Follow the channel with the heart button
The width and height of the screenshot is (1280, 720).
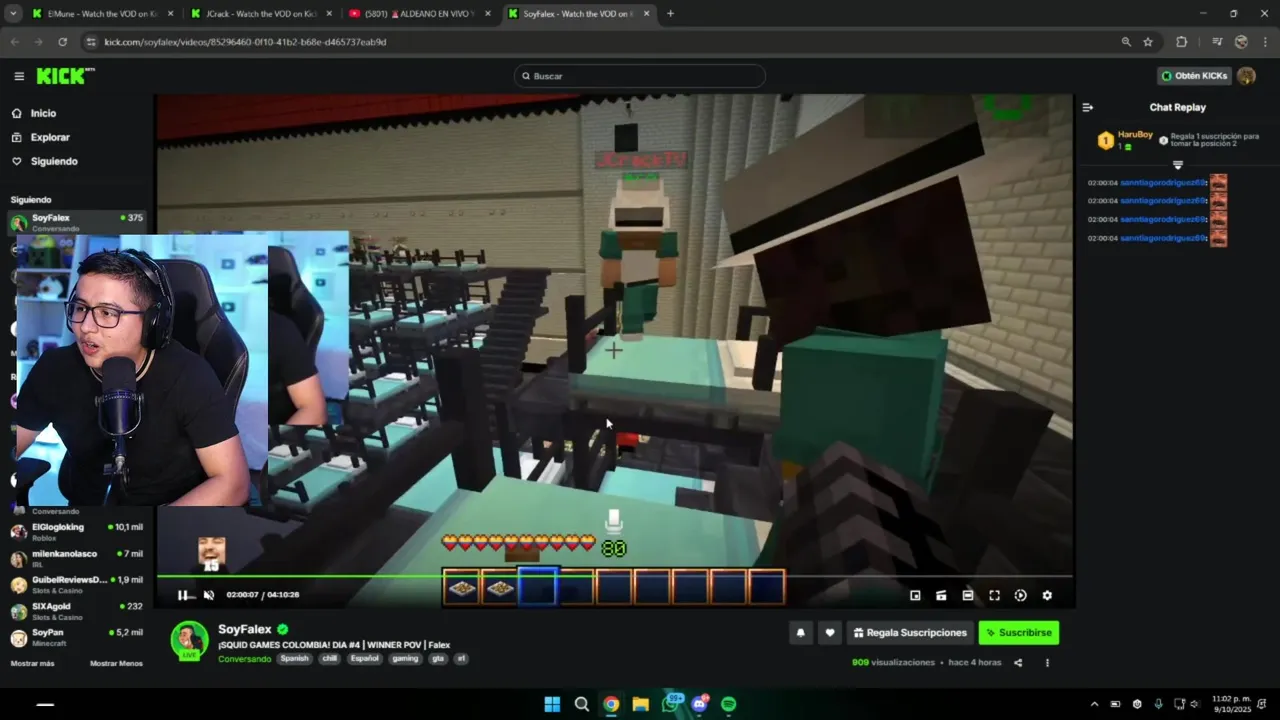point(829,632)
